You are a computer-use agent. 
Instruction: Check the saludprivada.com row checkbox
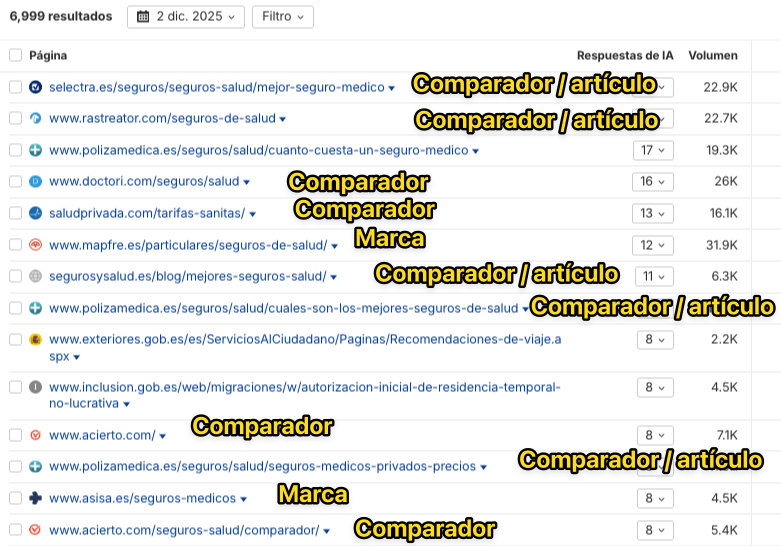[15, 213]
